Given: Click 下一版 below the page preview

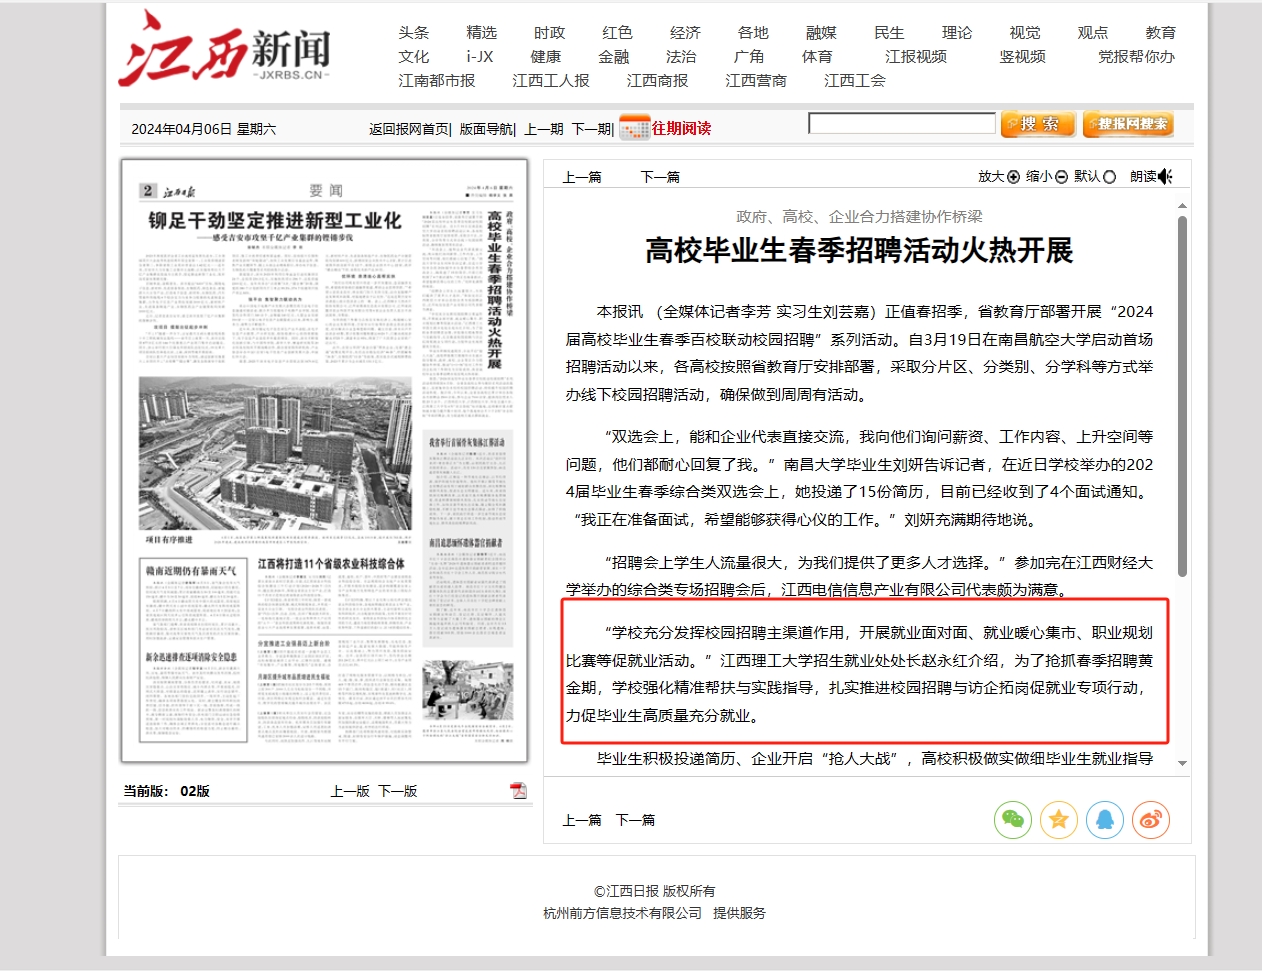Looking at the screenshot, I should (398, 791).
